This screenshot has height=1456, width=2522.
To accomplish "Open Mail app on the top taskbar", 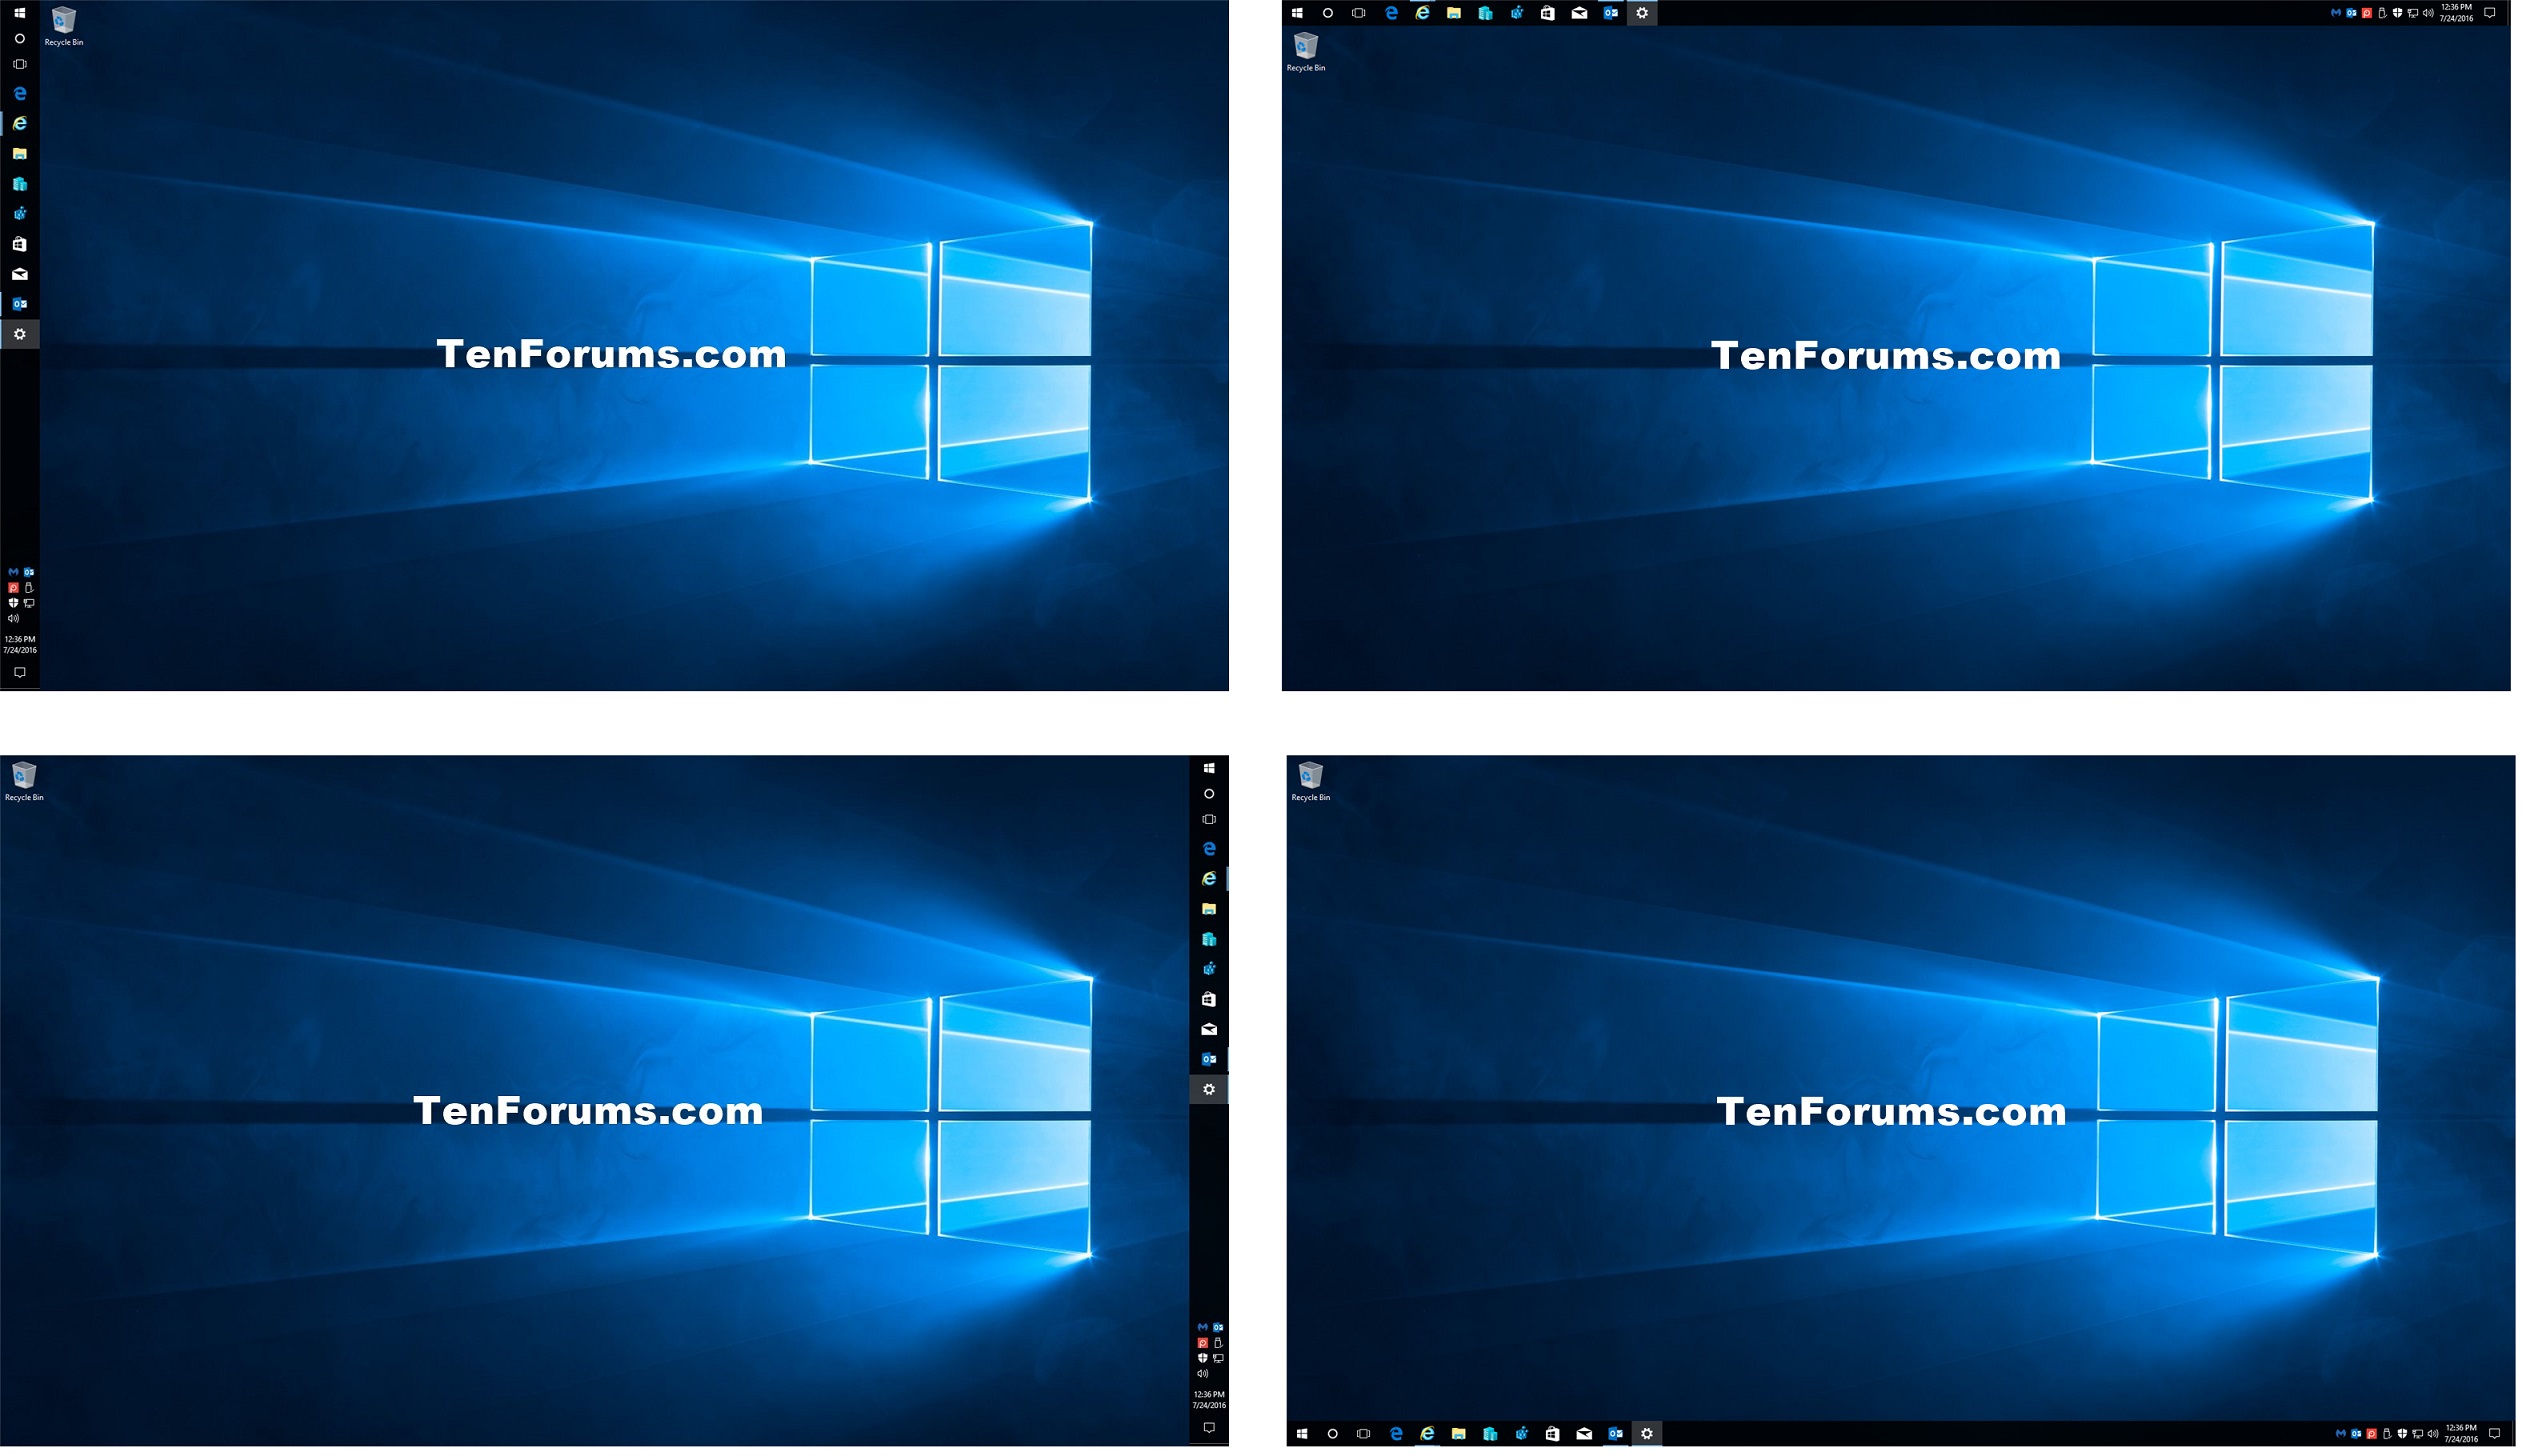I will (1579, 13).
